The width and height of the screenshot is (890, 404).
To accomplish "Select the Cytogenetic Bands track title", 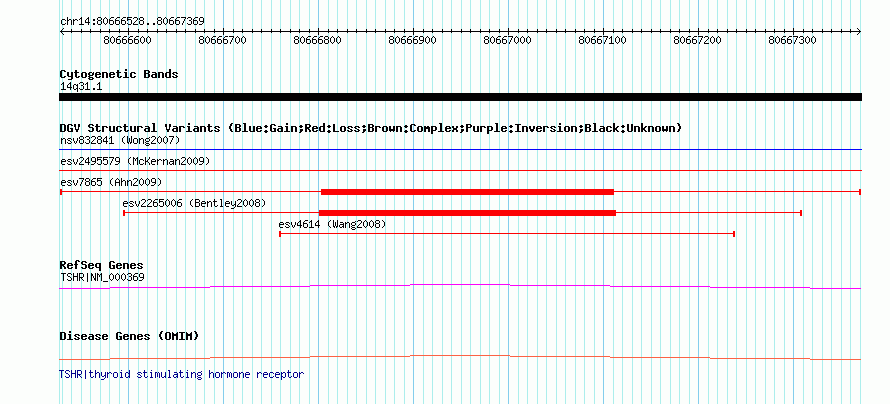I will (119, 74).
